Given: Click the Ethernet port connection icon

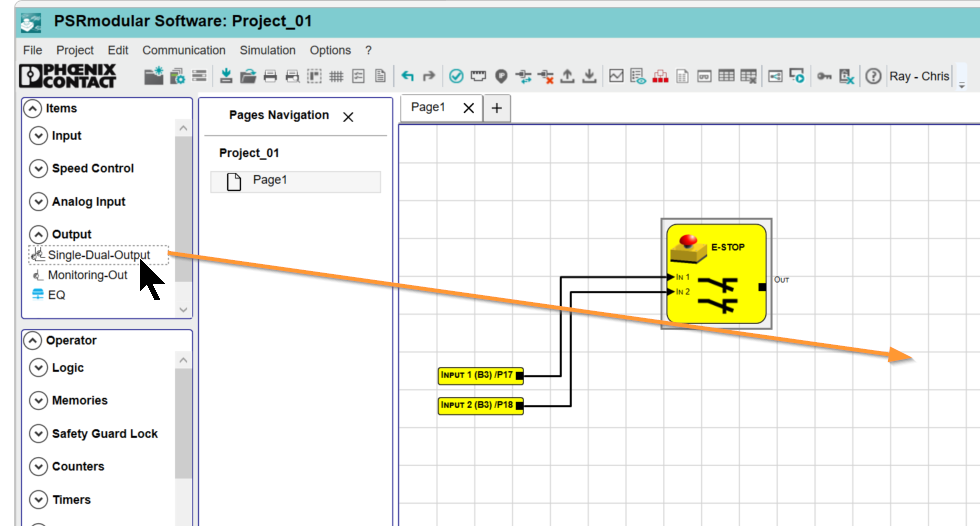Looking at the screenshot, I should 478,76.
